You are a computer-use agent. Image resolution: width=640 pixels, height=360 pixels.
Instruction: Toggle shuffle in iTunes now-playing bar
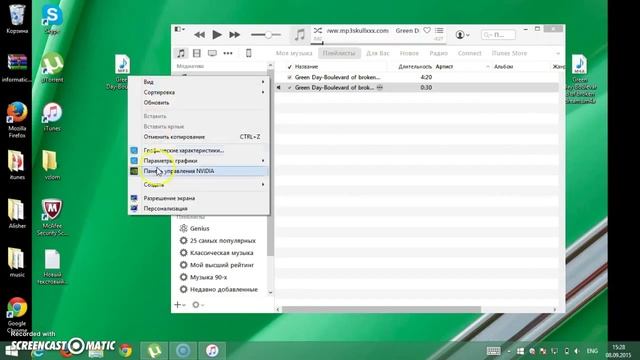[x=318, y=31]
